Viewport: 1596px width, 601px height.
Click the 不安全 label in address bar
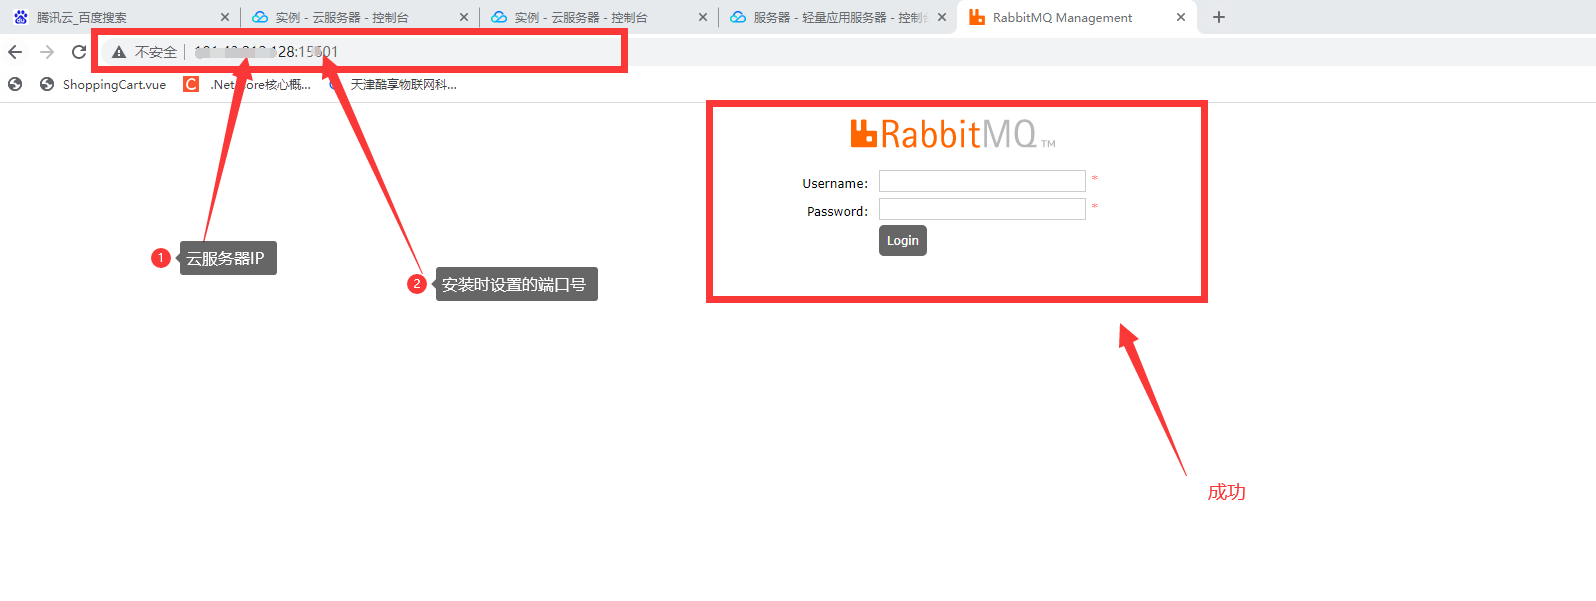[156, 52]
